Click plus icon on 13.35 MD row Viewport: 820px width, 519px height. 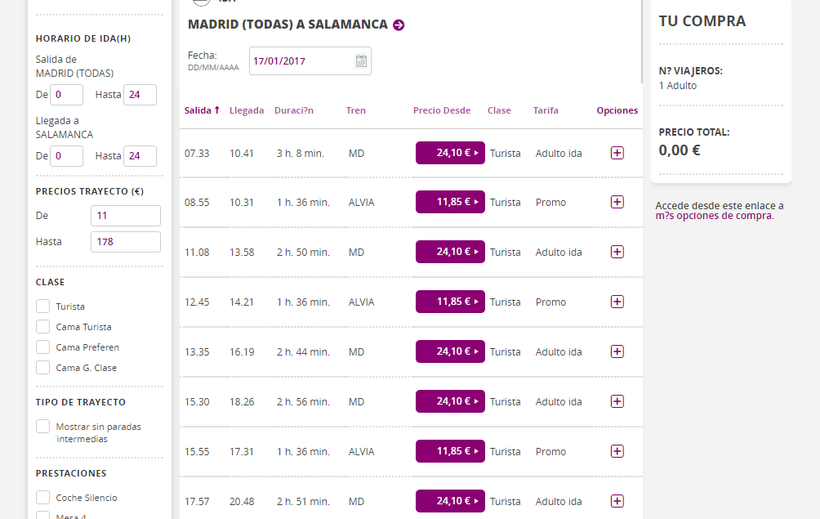pyautogui.click(x=617, y=352)
